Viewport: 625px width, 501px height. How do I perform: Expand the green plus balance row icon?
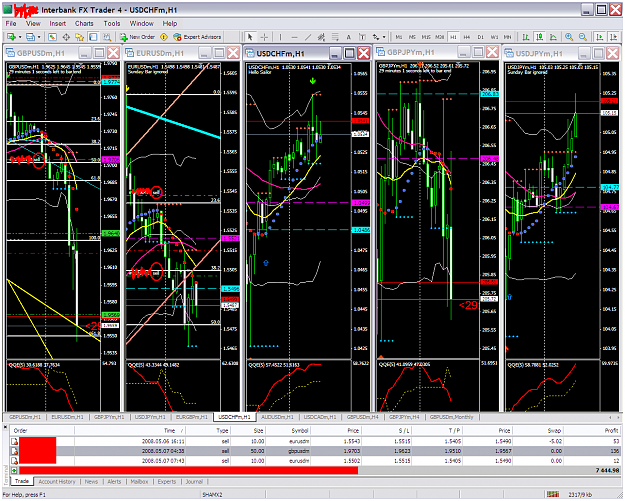click(x=14, y=470)
